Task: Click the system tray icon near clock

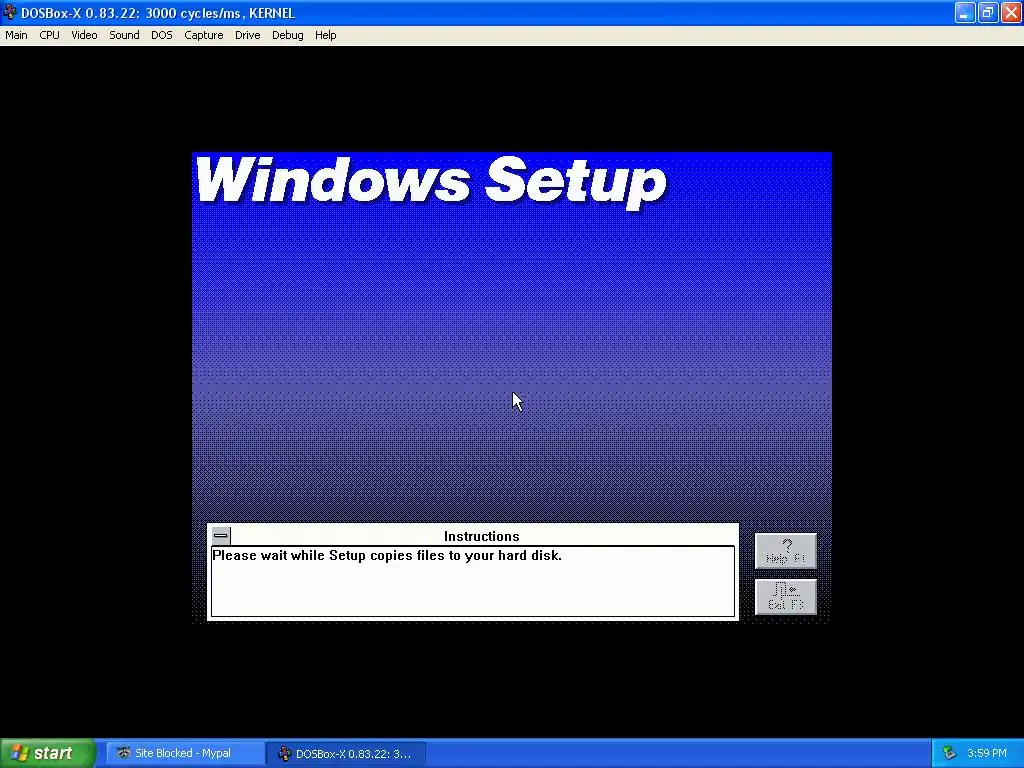Action: 949,753
